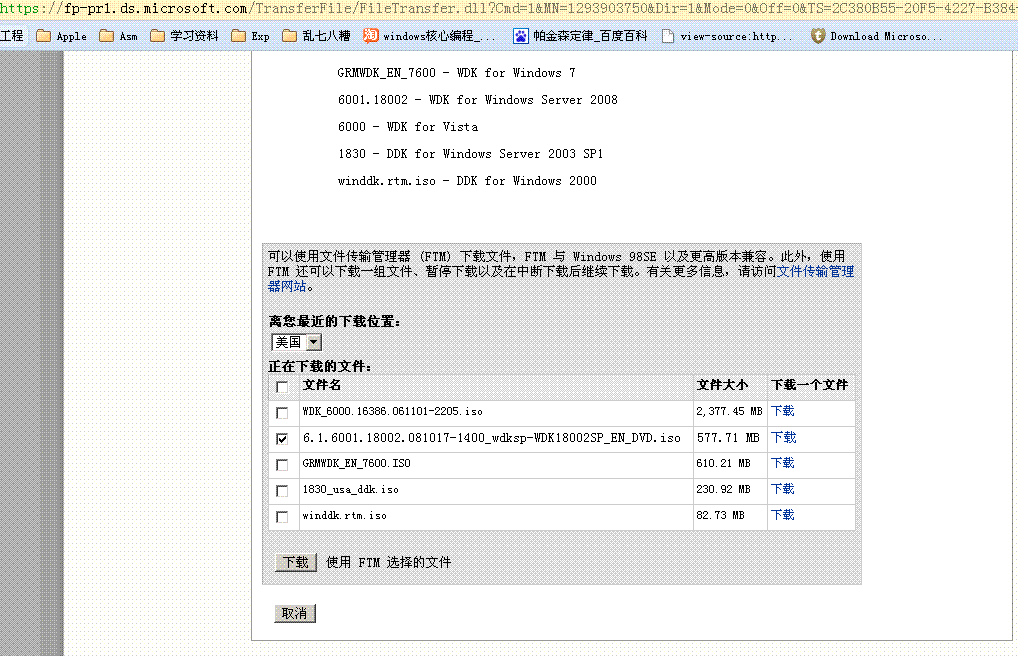Click text '6001.18002 - WDK for Windows Server 2008'
The width and height of the screenshot is (1018, 656).
(x=478, y=100)
